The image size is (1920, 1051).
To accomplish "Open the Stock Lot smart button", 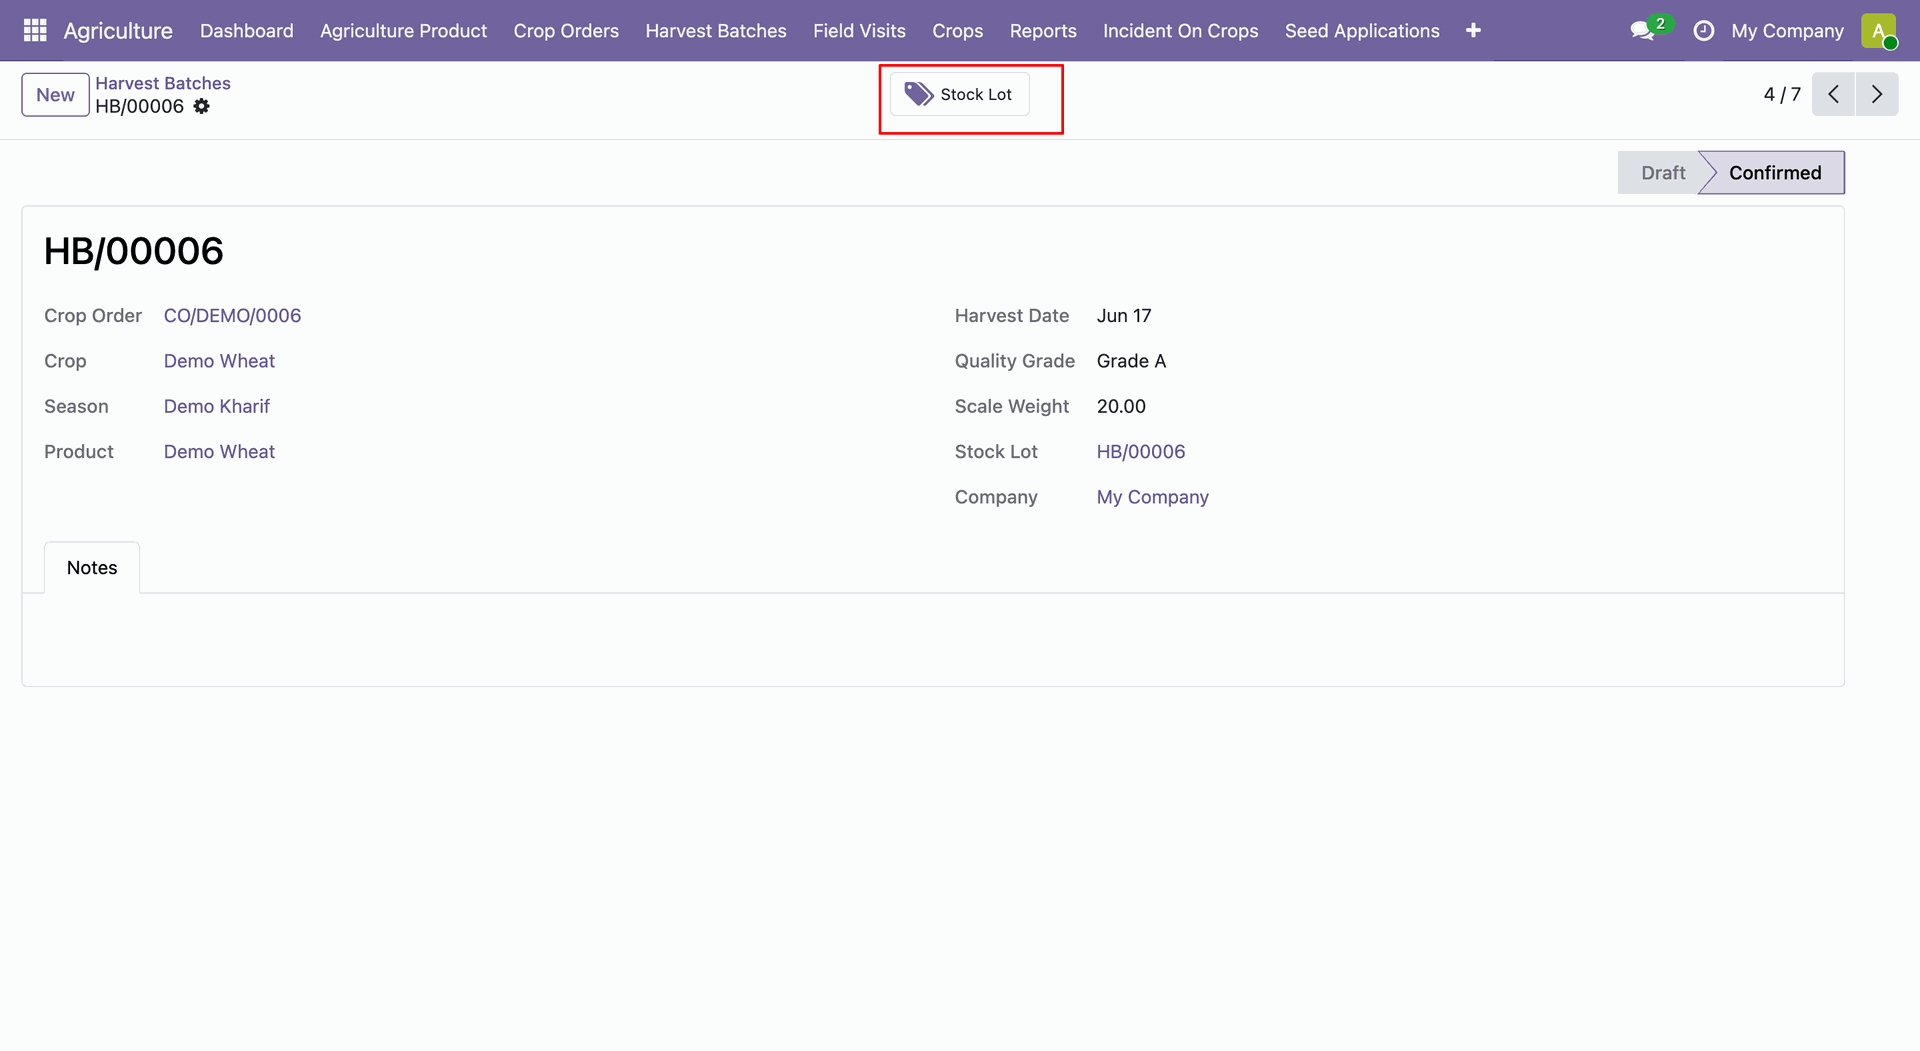I will coord(959,94).
